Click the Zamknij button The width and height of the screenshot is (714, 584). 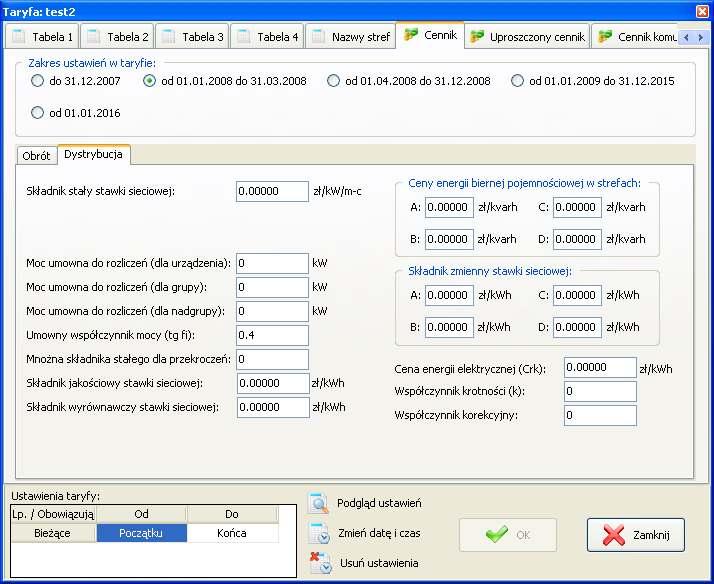pos(636,535)
